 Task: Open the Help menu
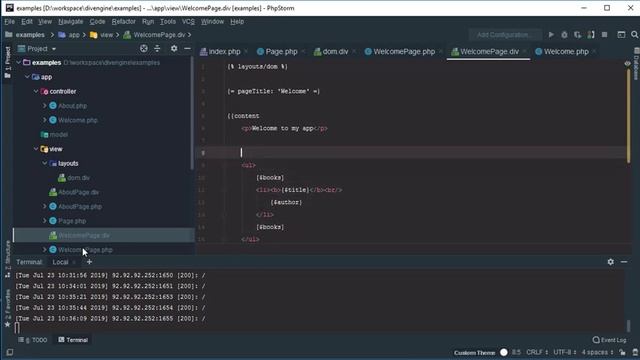point(237,22)
